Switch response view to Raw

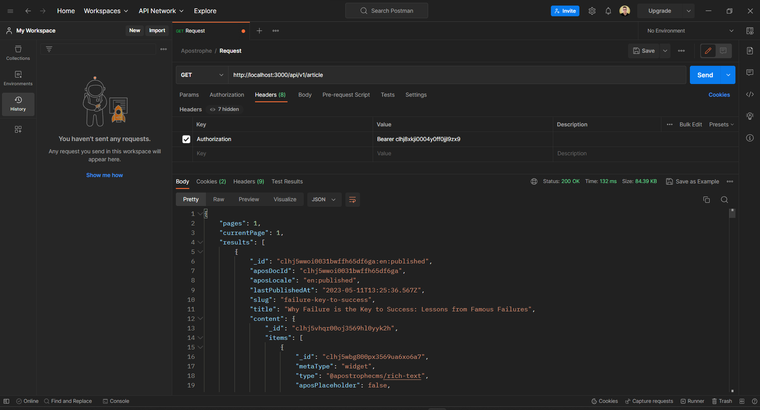pyautogui.click(x=219, y=200)
